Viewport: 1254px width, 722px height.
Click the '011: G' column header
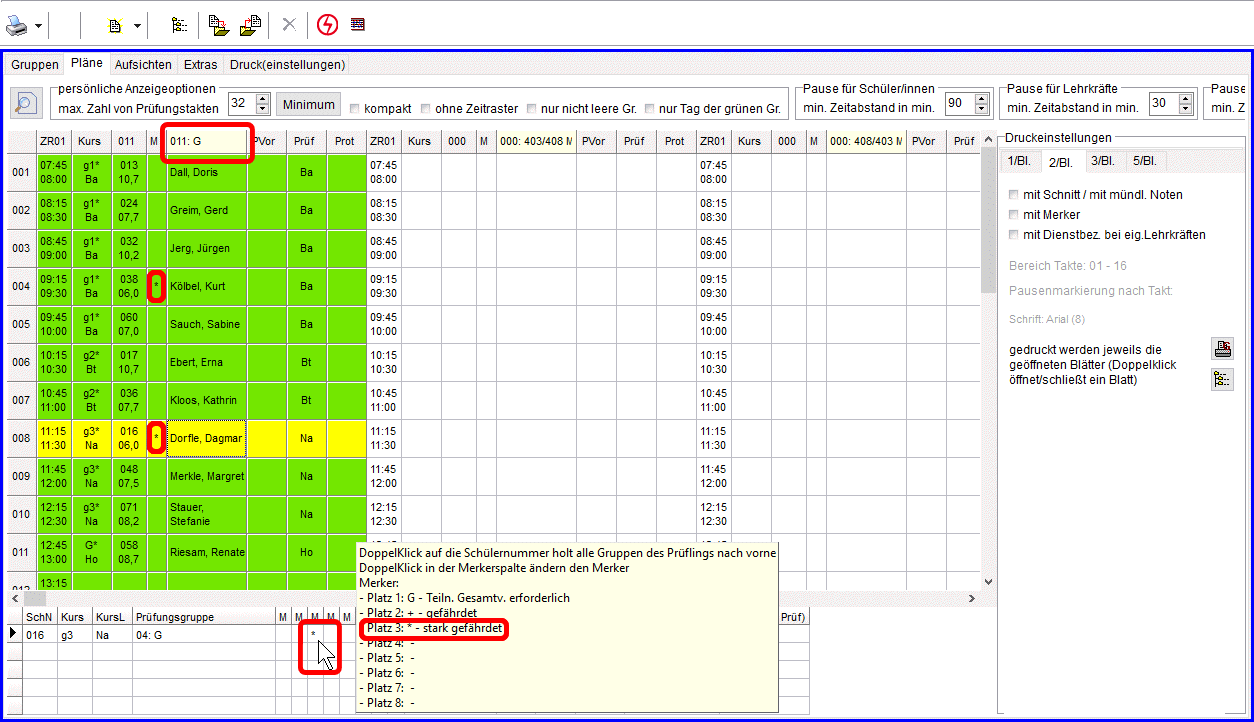tap(207, 142)
